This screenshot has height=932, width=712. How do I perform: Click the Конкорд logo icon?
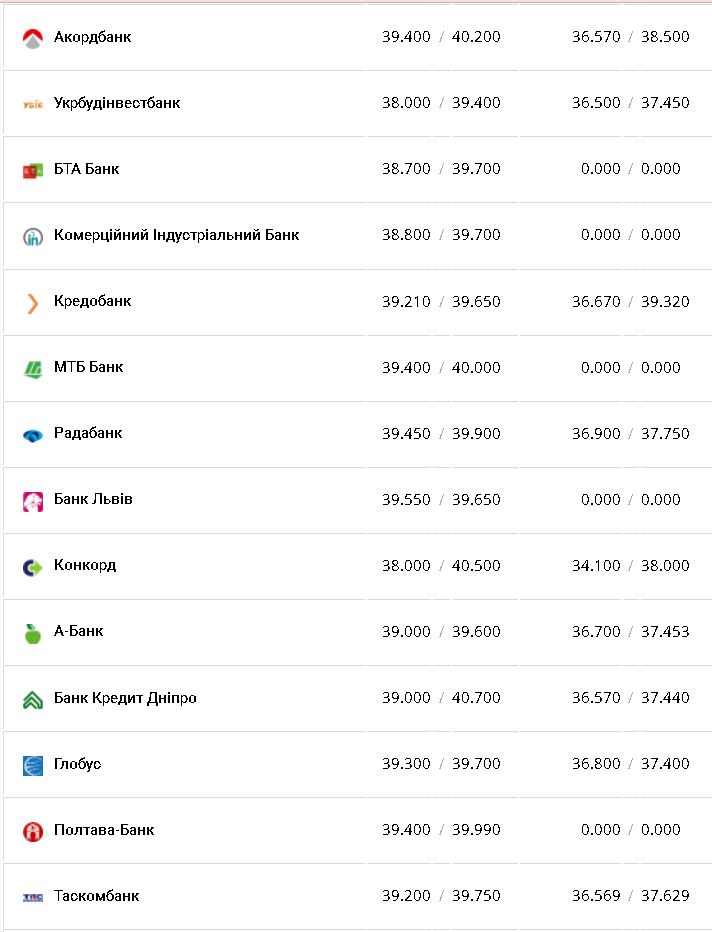tap(33, 567)
